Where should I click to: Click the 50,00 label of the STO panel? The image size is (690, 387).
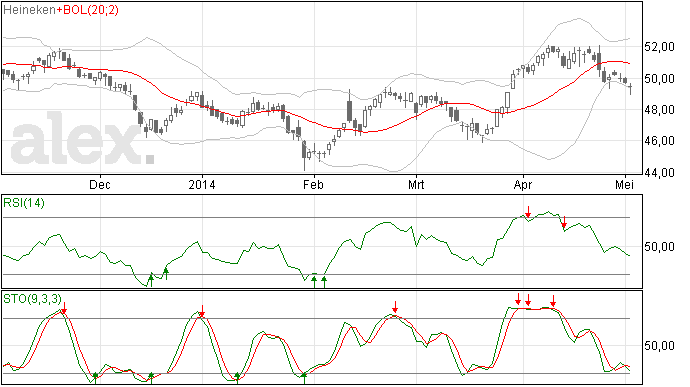point(659,346)
